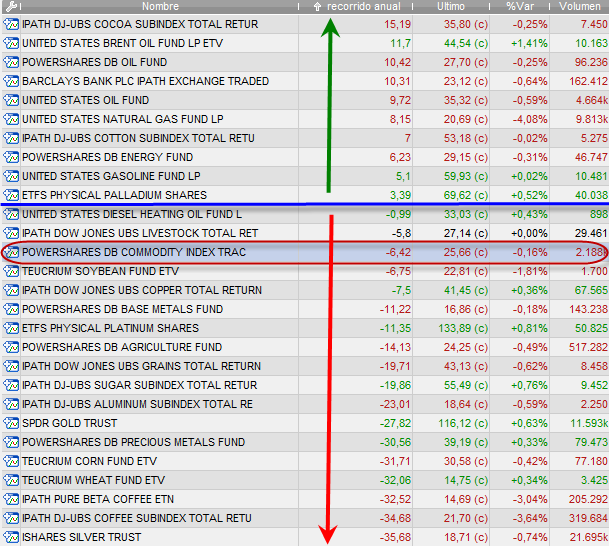Click annual range value 15,19
This screenshot has width=609, height=546.
click(397, 24)
